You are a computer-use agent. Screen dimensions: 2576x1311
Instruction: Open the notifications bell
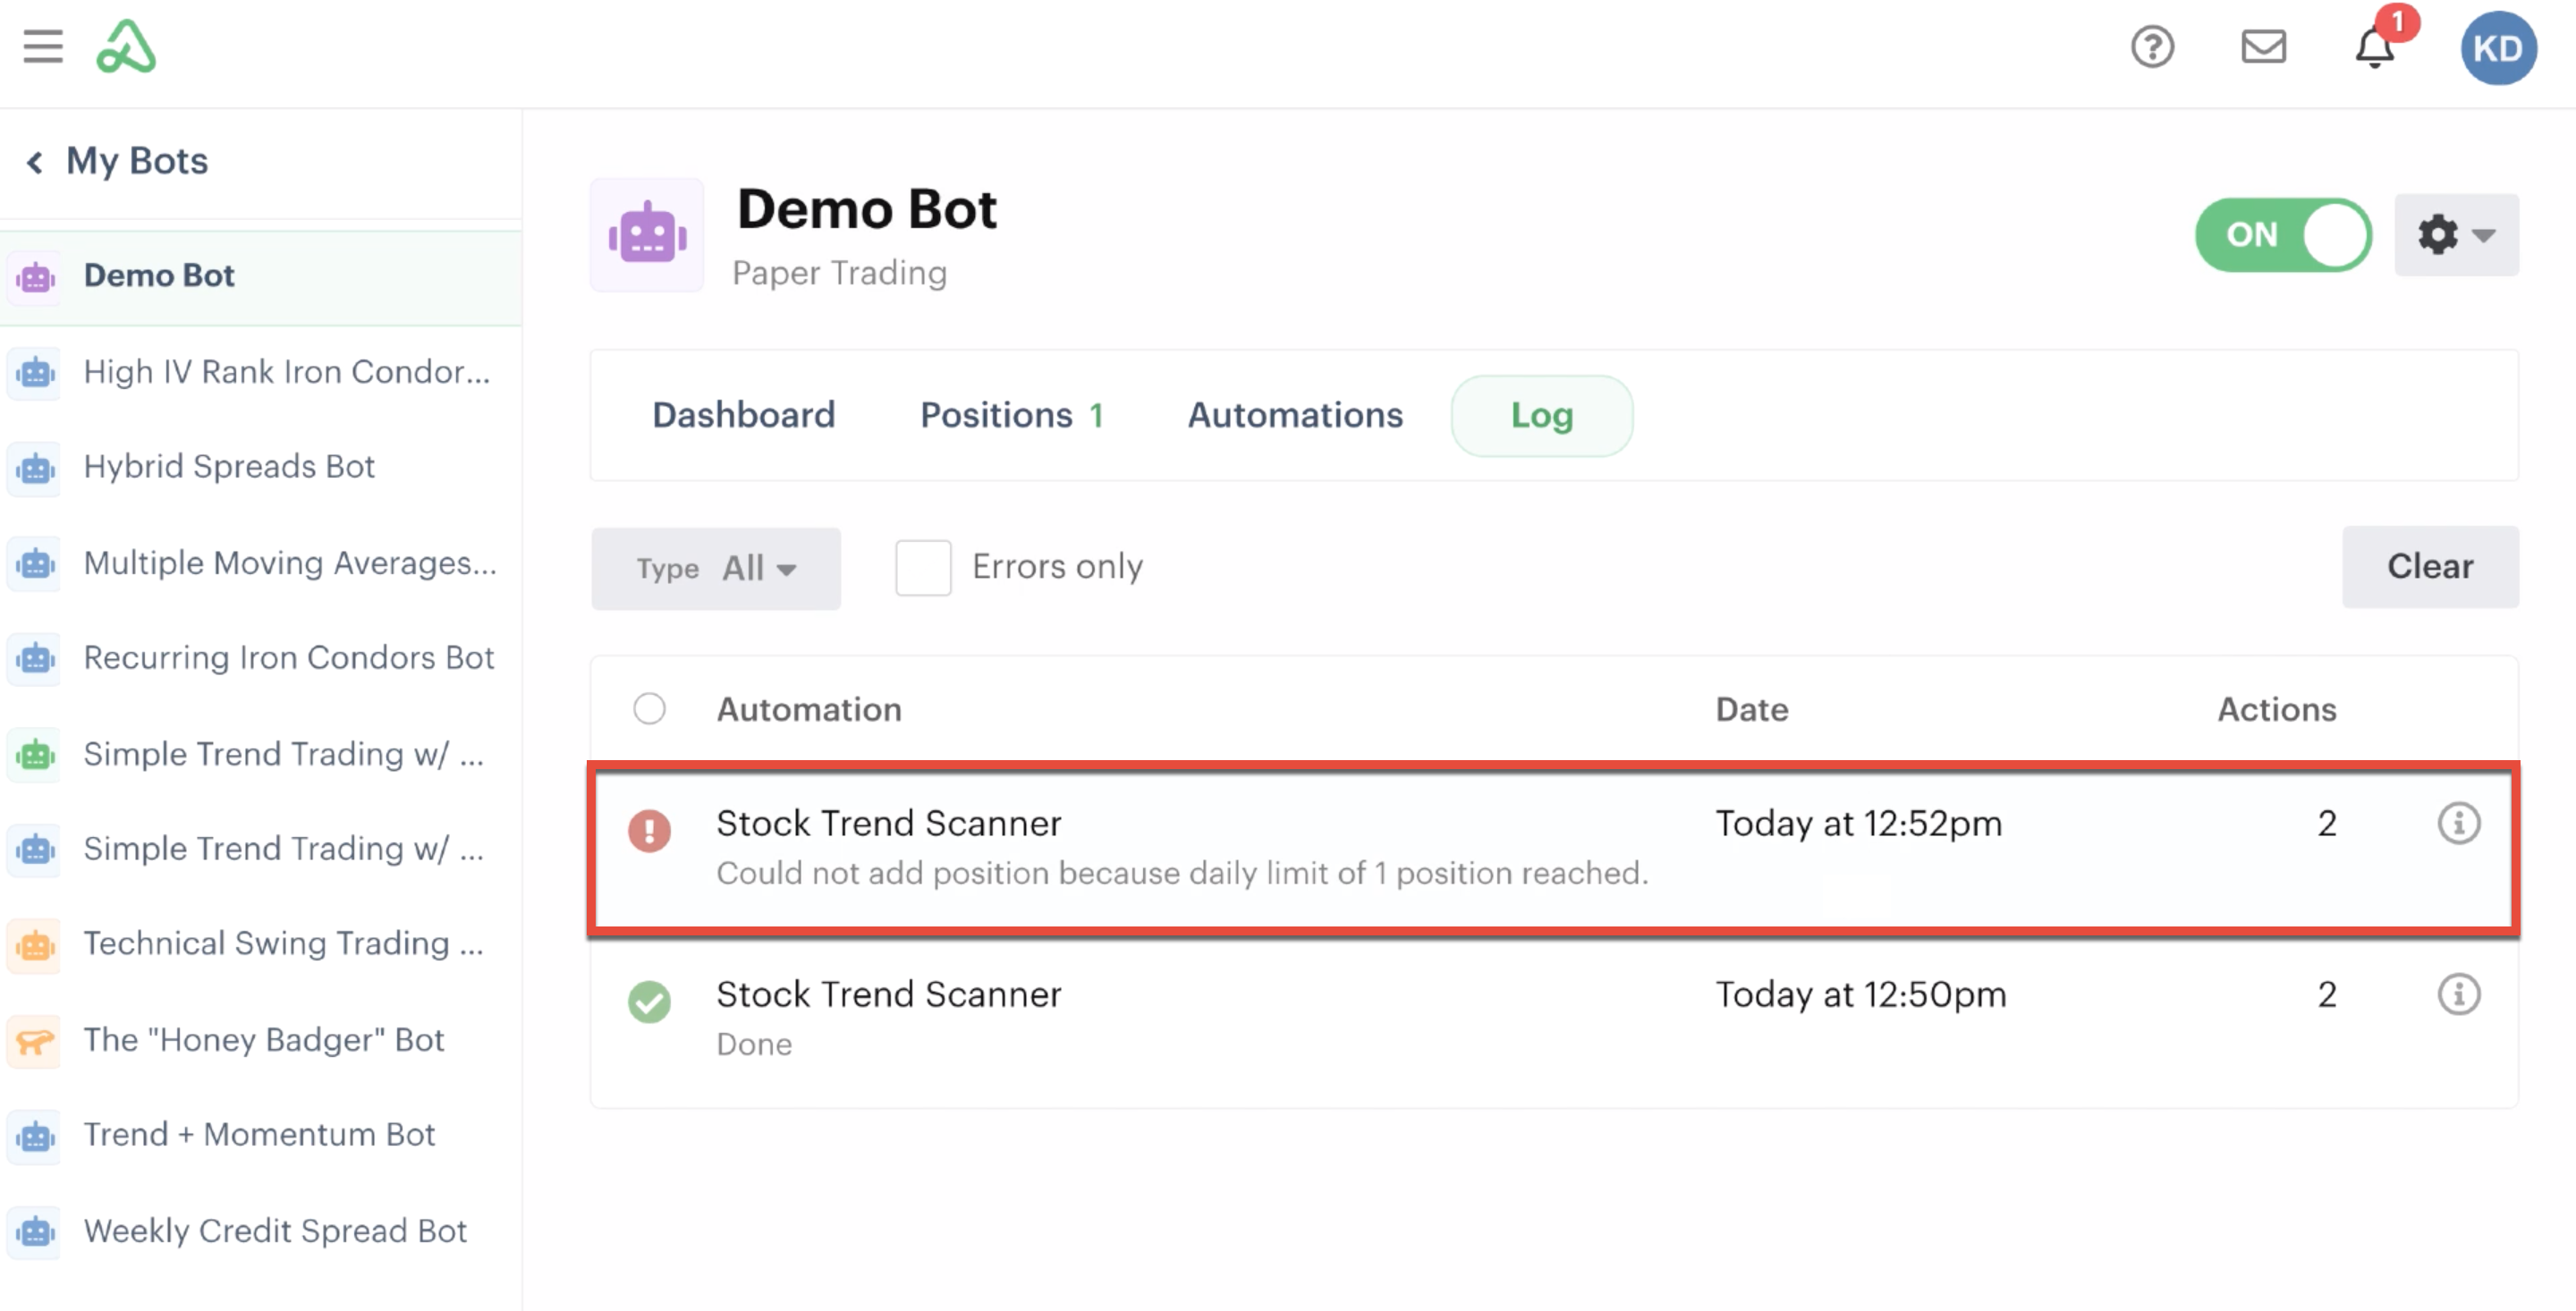coord(2375,47)
